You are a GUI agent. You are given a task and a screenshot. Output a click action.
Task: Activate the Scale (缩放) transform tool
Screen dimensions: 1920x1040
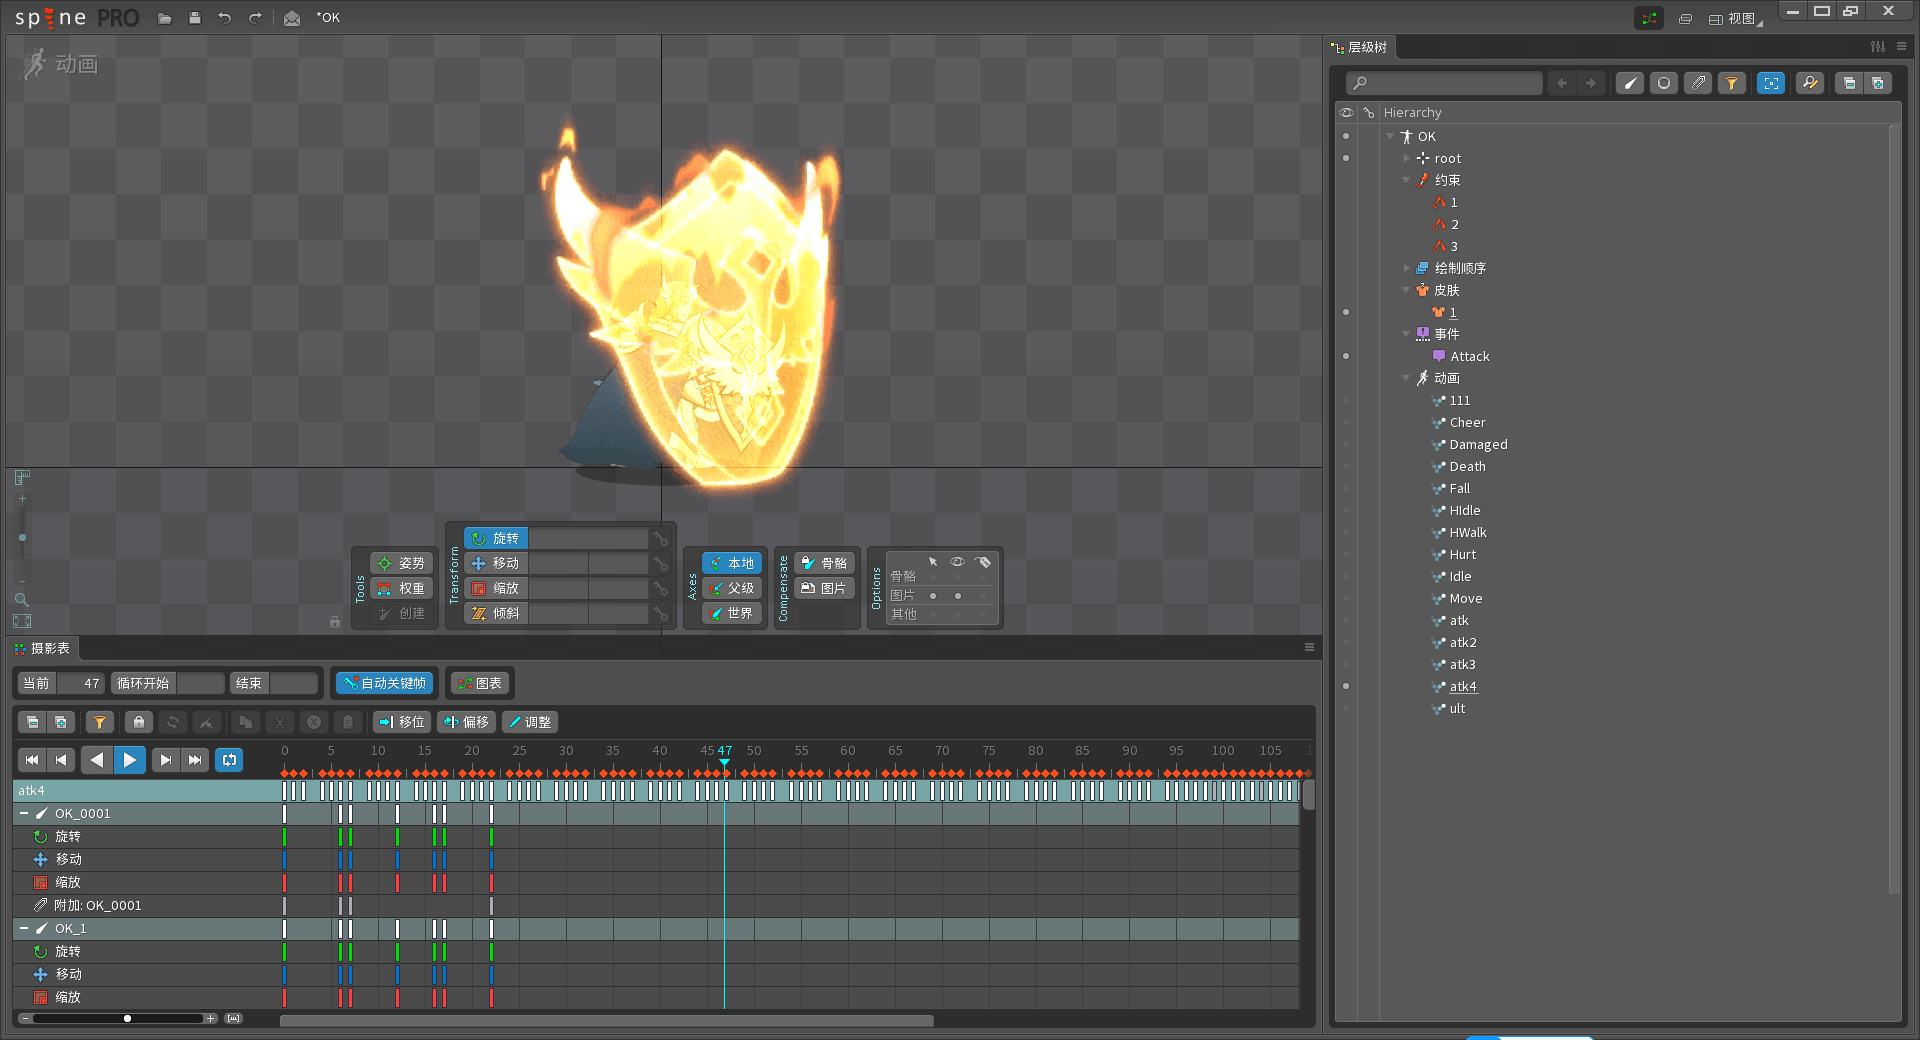(x=496, y=588)
